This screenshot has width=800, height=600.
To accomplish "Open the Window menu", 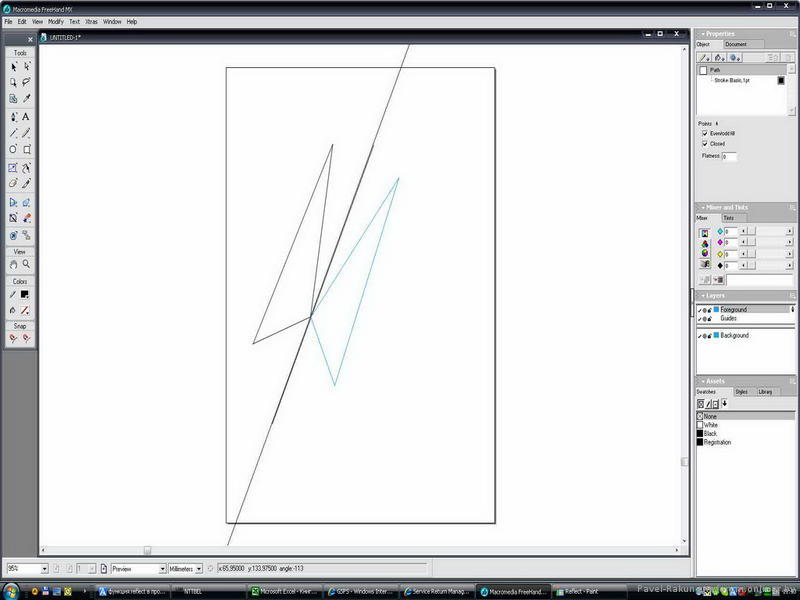I will tap(112, 22).
